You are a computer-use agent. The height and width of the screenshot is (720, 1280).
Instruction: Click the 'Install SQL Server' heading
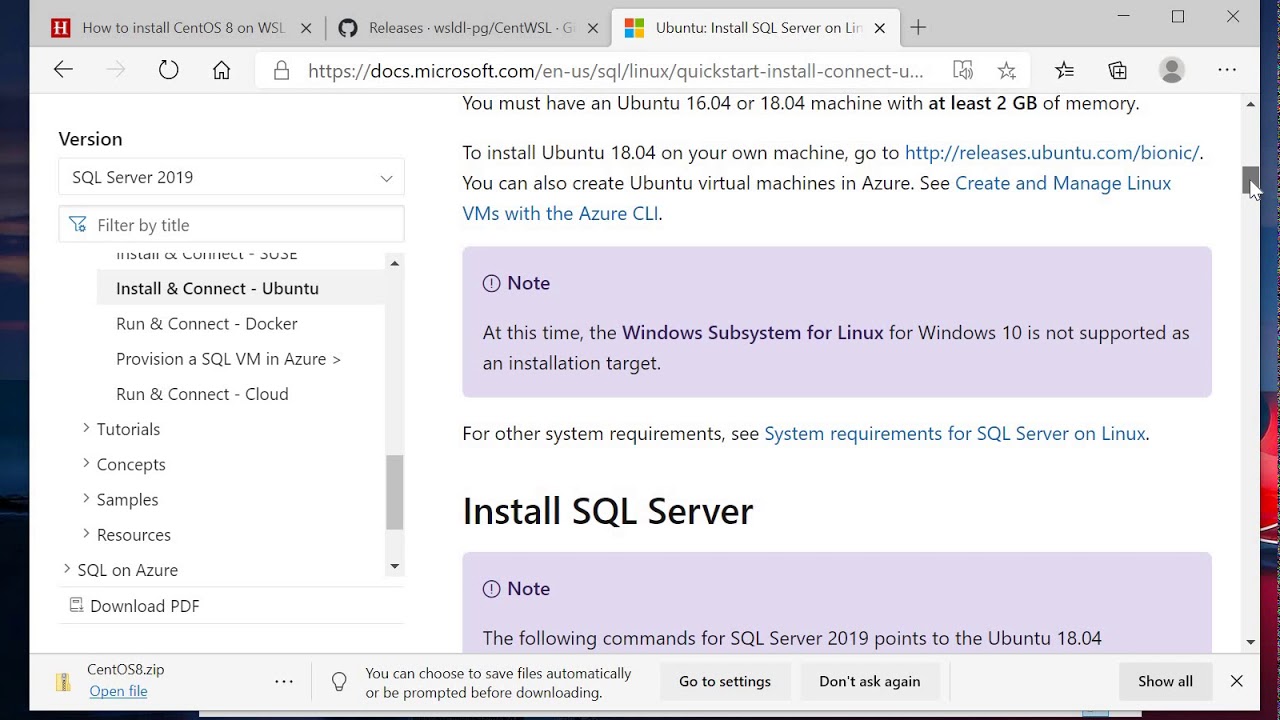pyautogui.click(x=607, y=511)
